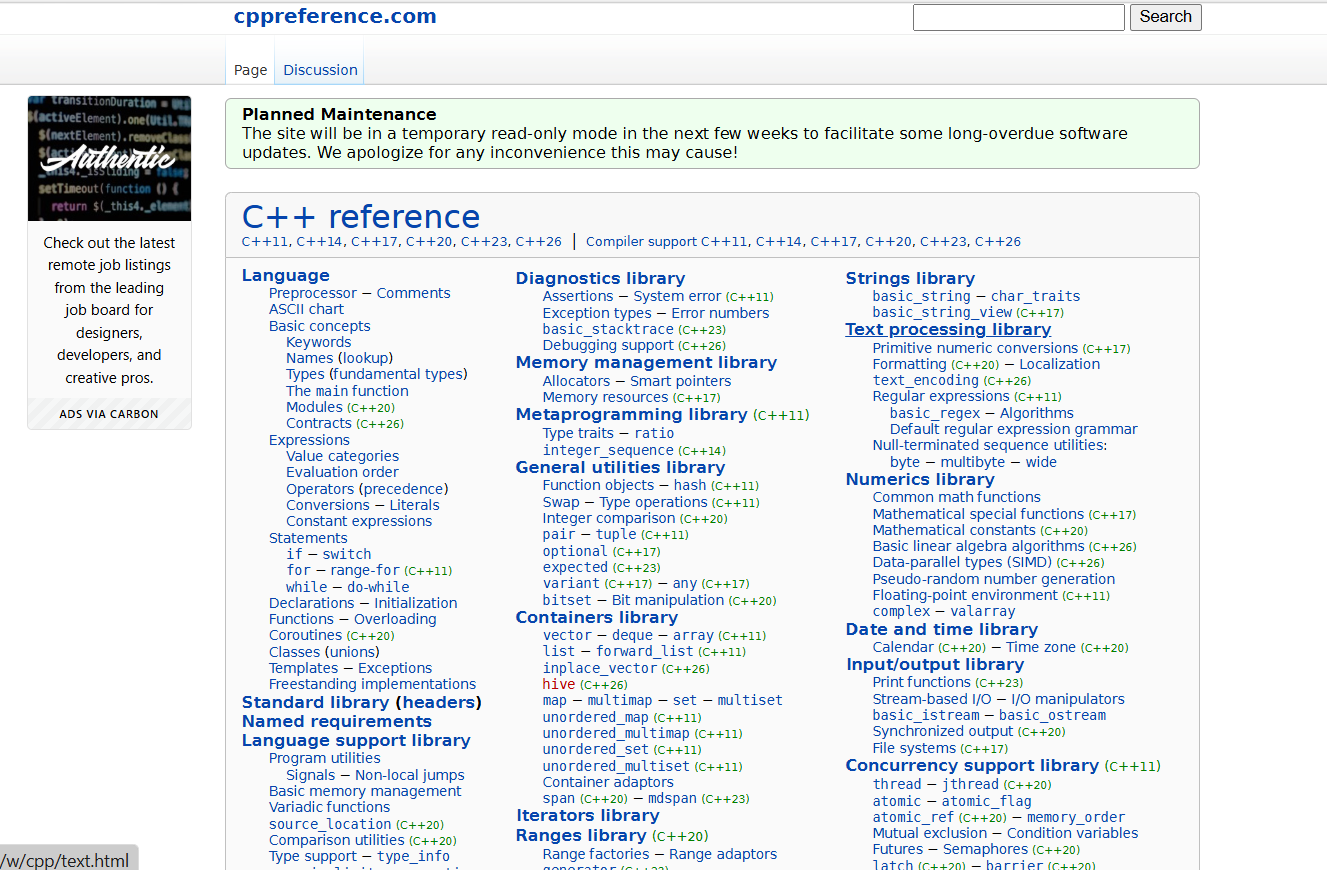Image resolution: width=1327 pixels, height=870 pixels.
Task: Open the red hive link
Action: click(559, 684)
